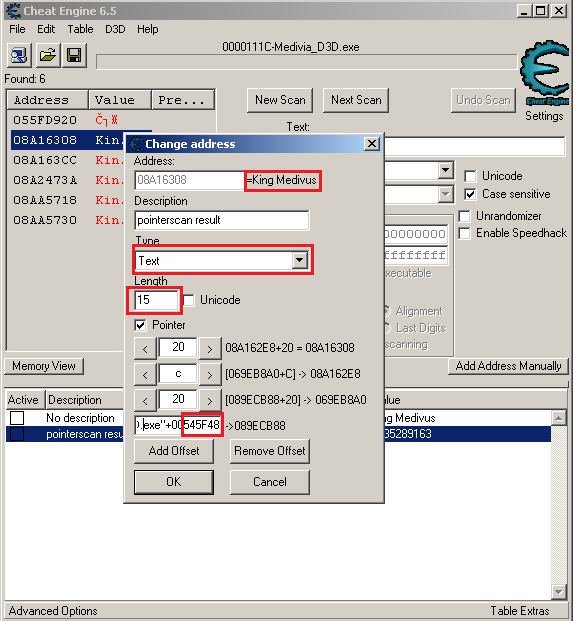Screen dimensions: 573x621
Task: Toggle Active checkbox for No description row
Action: [17, 418]
